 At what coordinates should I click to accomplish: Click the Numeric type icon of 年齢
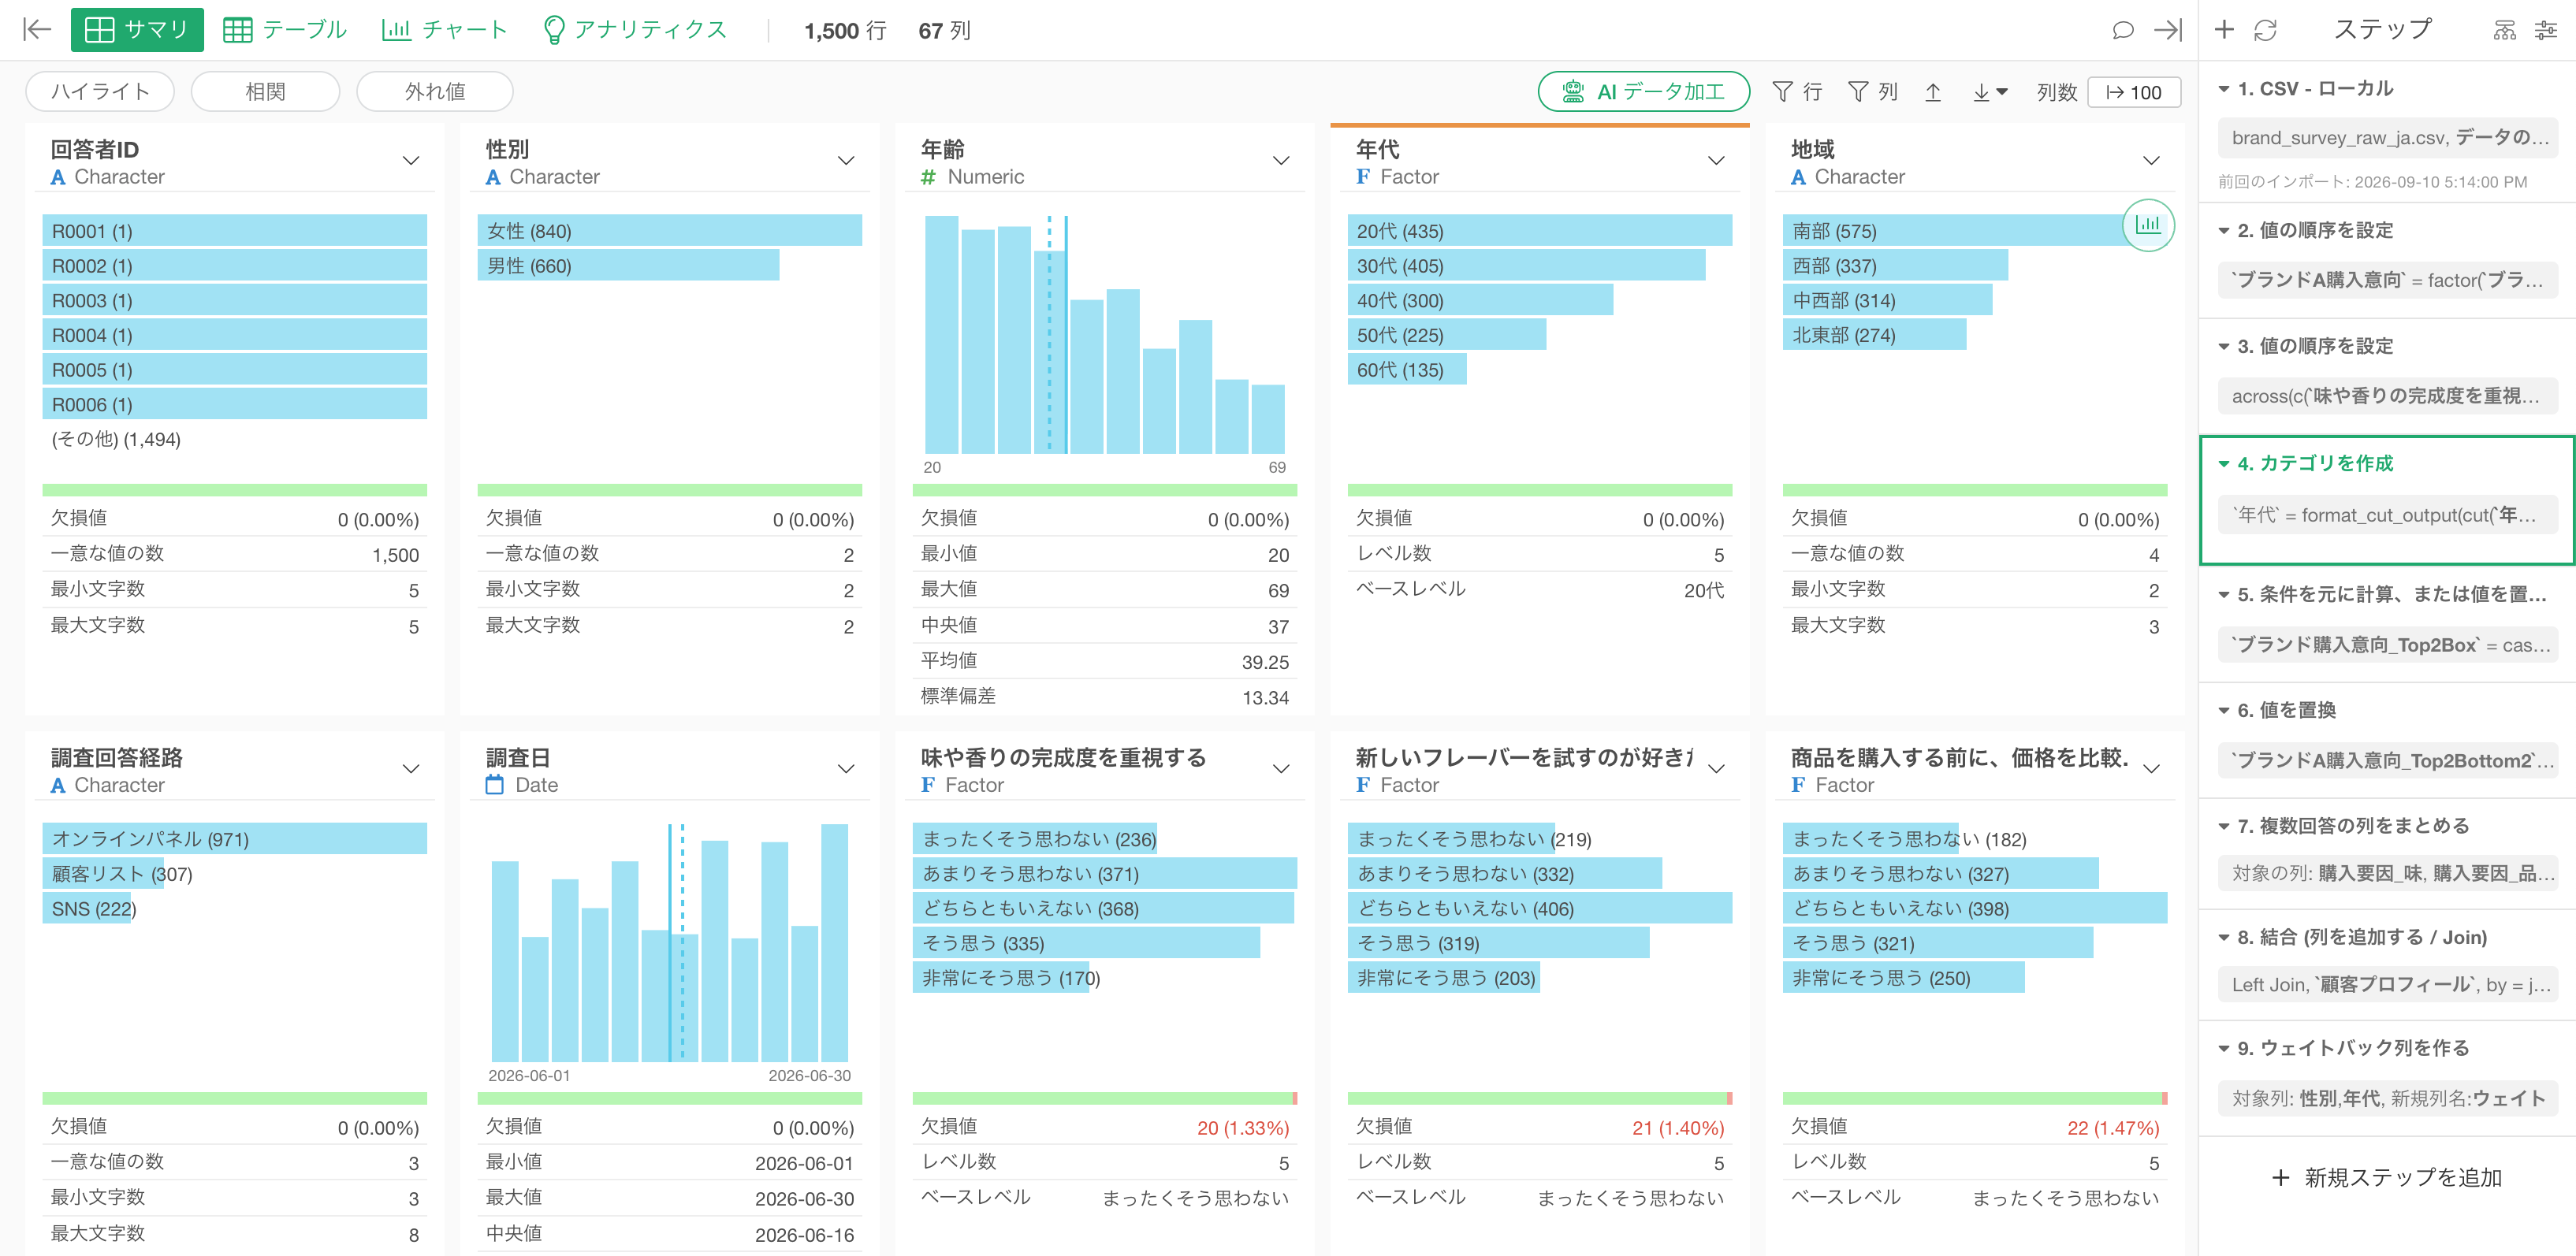[928, 178]
